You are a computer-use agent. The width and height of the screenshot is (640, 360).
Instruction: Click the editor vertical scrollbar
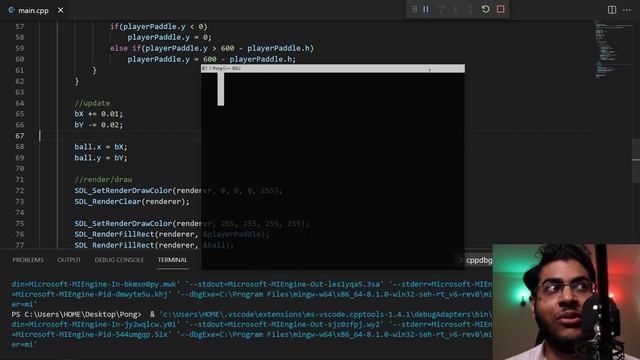click(636, 160)
